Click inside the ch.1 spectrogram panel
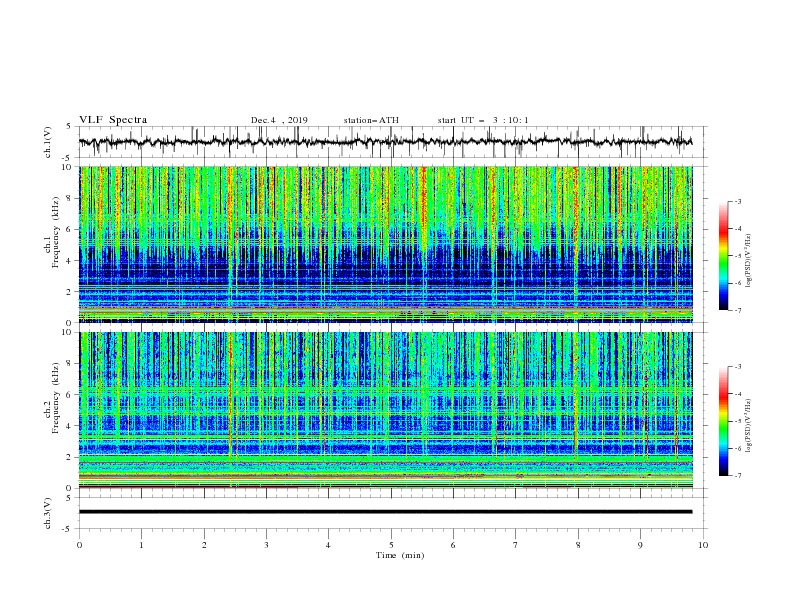The width and height of the screenshot is (792, 612). 385,244
